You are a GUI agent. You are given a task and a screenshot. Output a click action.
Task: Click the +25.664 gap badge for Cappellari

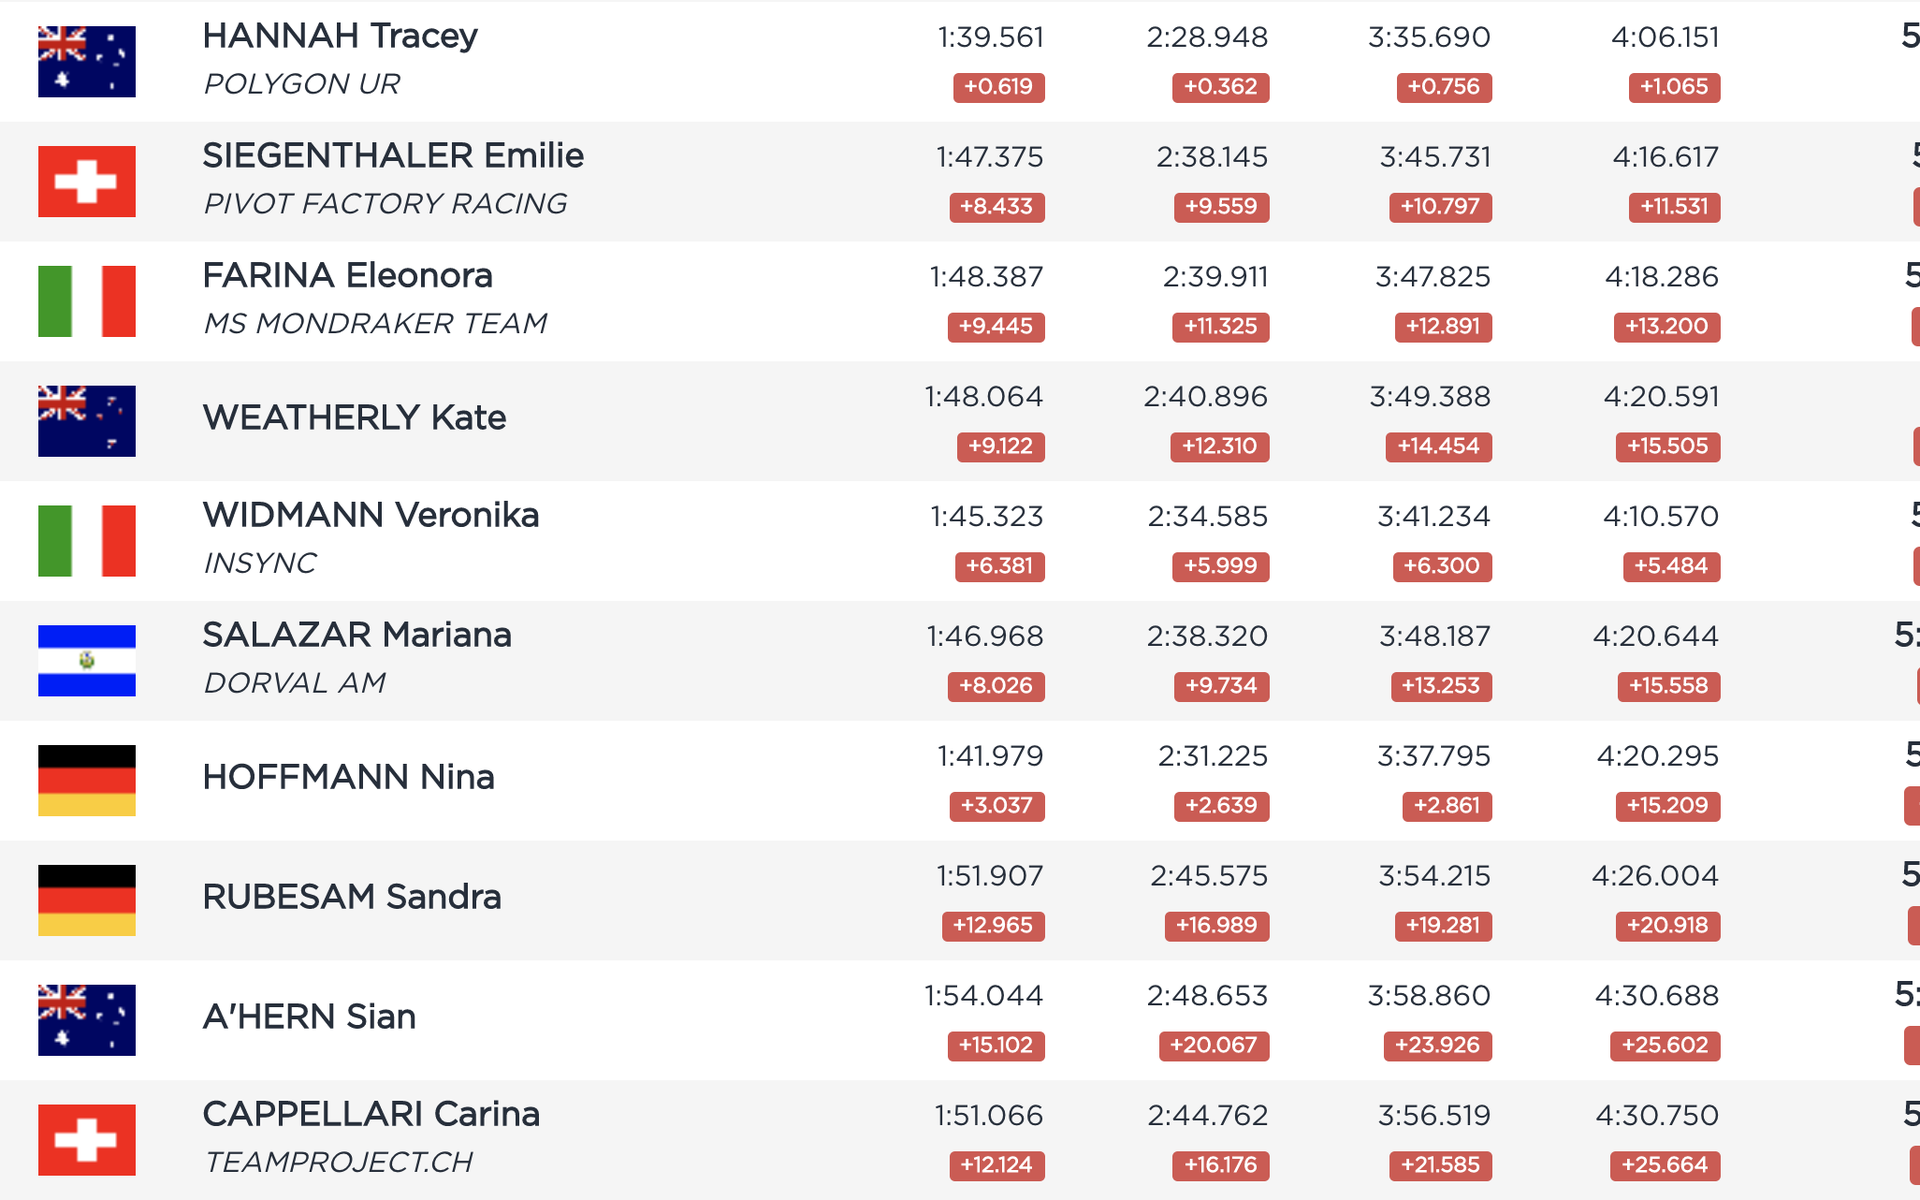1665,1165
